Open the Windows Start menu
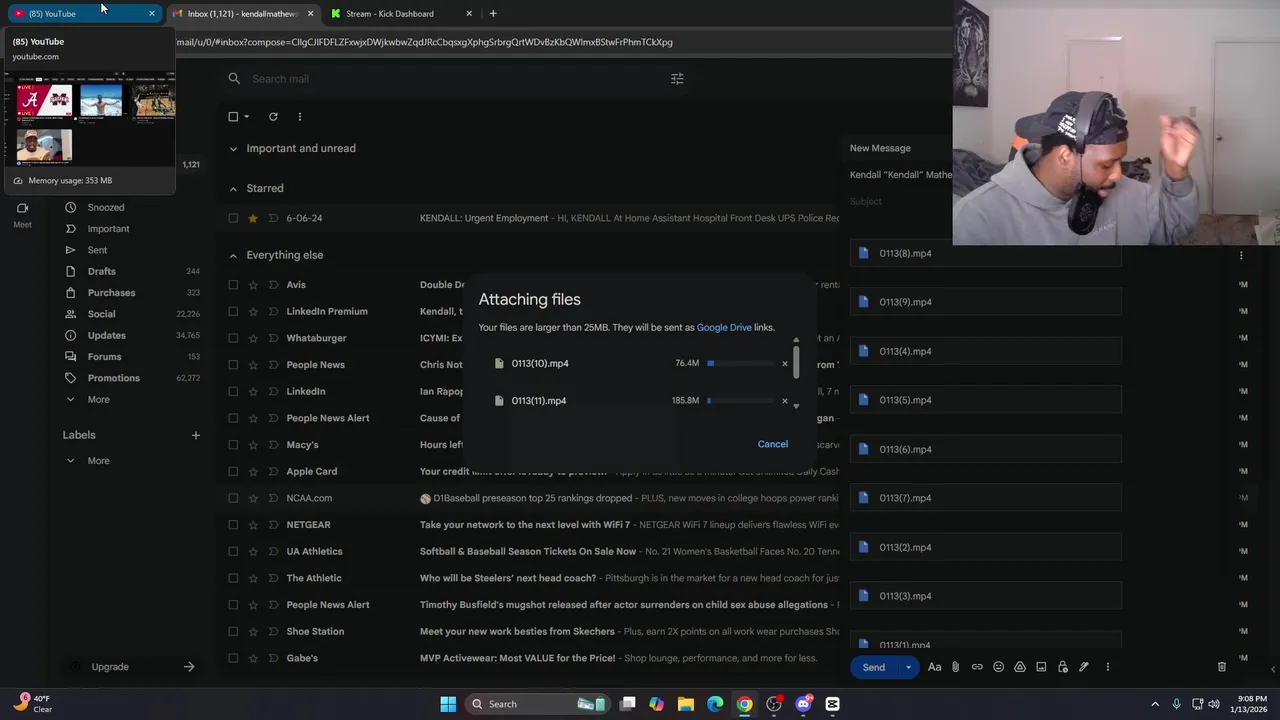1280x720 pixels. pyautogui.click(x=448, y=704)
